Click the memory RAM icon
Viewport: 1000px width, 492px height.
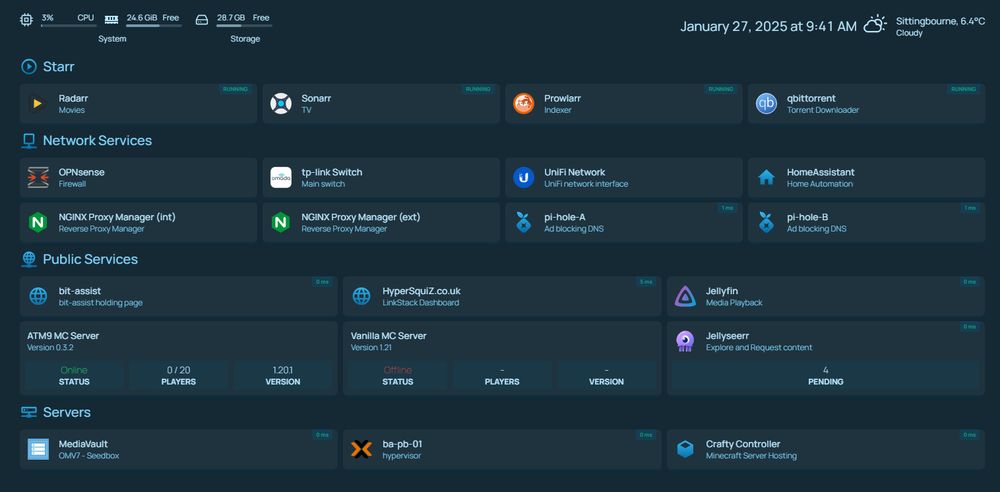[112, 20]
